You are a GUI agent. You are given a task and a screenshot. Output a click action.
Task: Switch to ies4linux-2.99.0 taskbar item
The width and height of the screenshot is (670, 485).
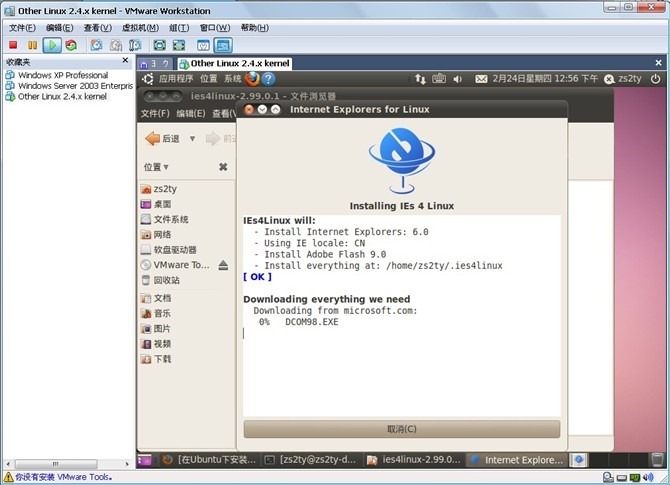tap(414, 460)
